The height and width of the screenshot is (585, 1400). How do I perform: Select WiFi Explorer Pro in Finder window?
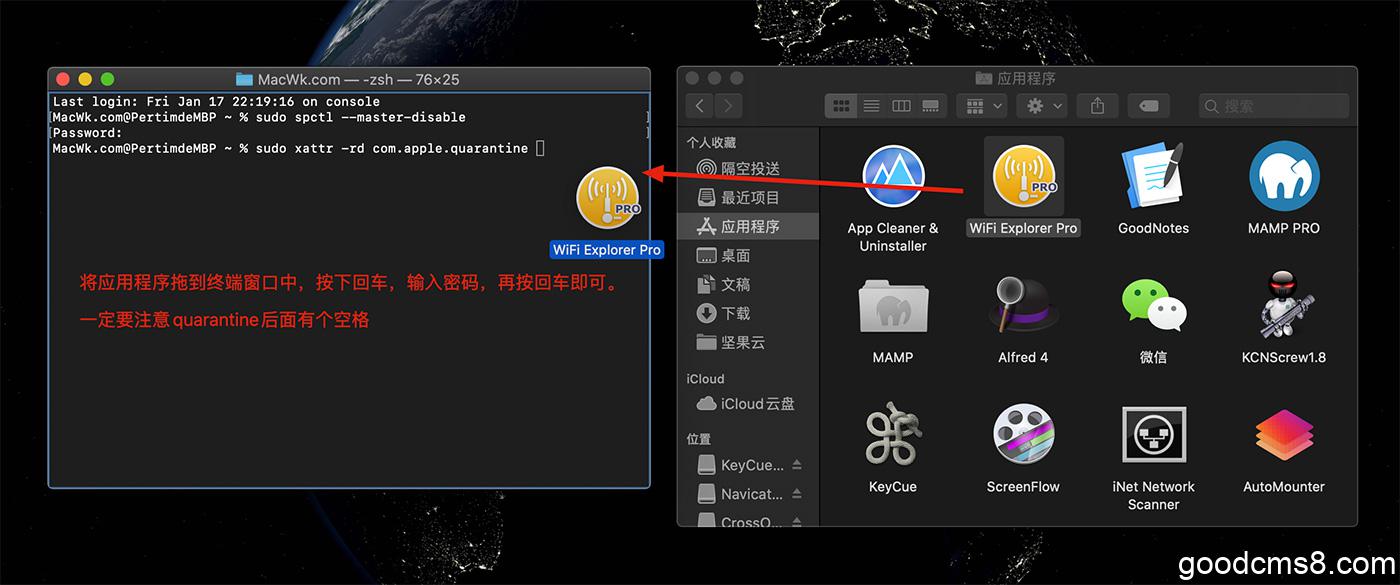click(x=1024, y=177)
